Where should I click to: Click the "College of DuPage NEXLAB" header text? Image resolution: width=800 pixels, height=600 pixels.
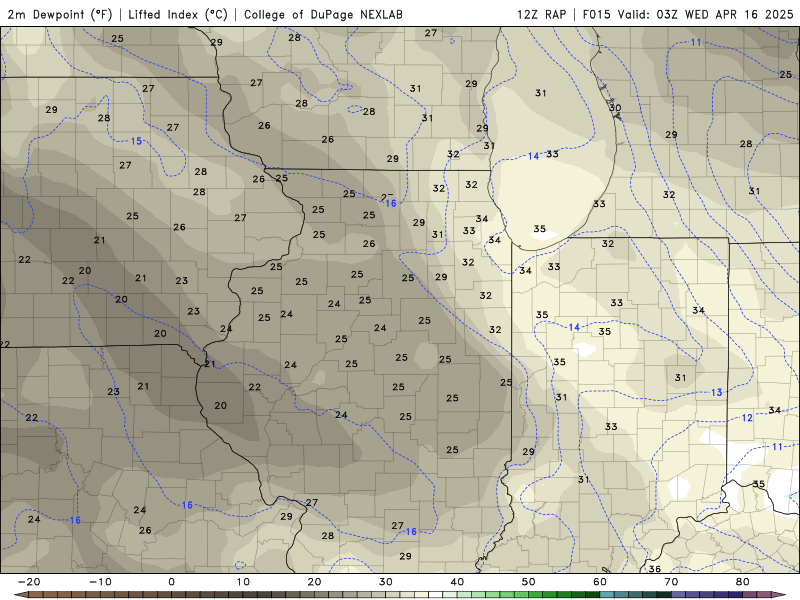323,14
